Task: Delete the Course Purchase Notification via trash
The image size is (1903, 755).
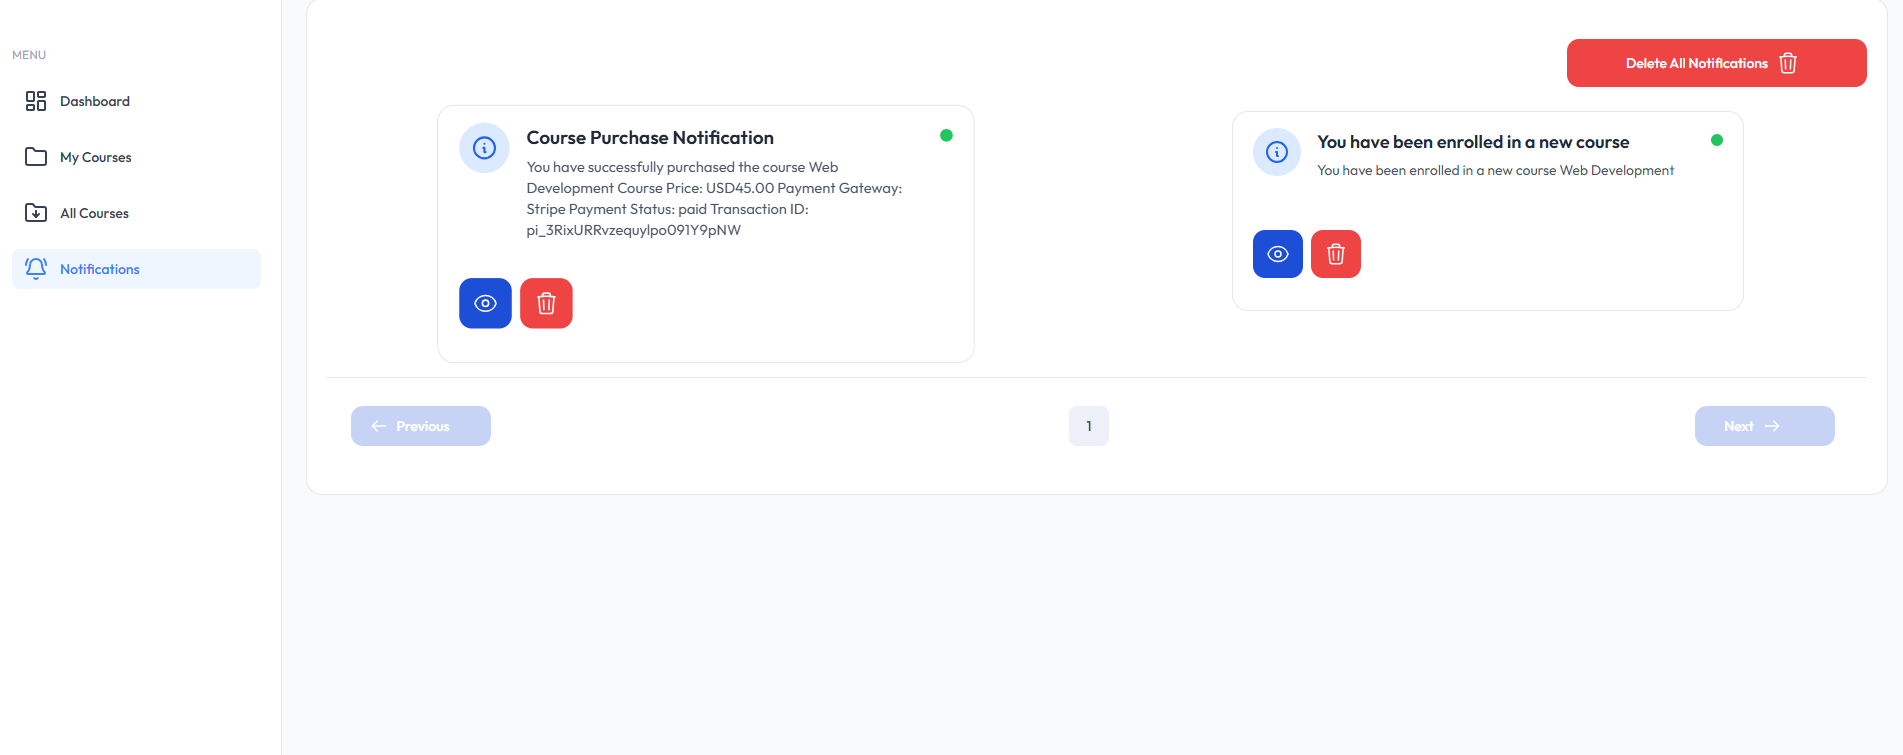Action: click(x=546, y=303)
